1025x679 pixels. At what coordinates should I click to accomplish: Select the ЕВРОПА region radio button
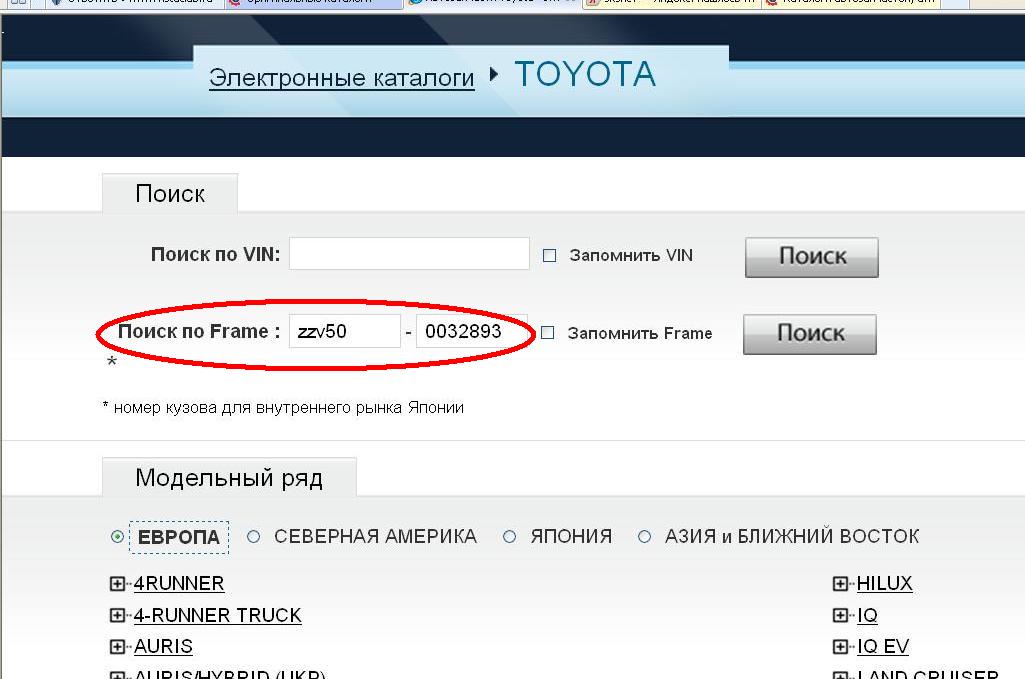click(x=118, y=537)
